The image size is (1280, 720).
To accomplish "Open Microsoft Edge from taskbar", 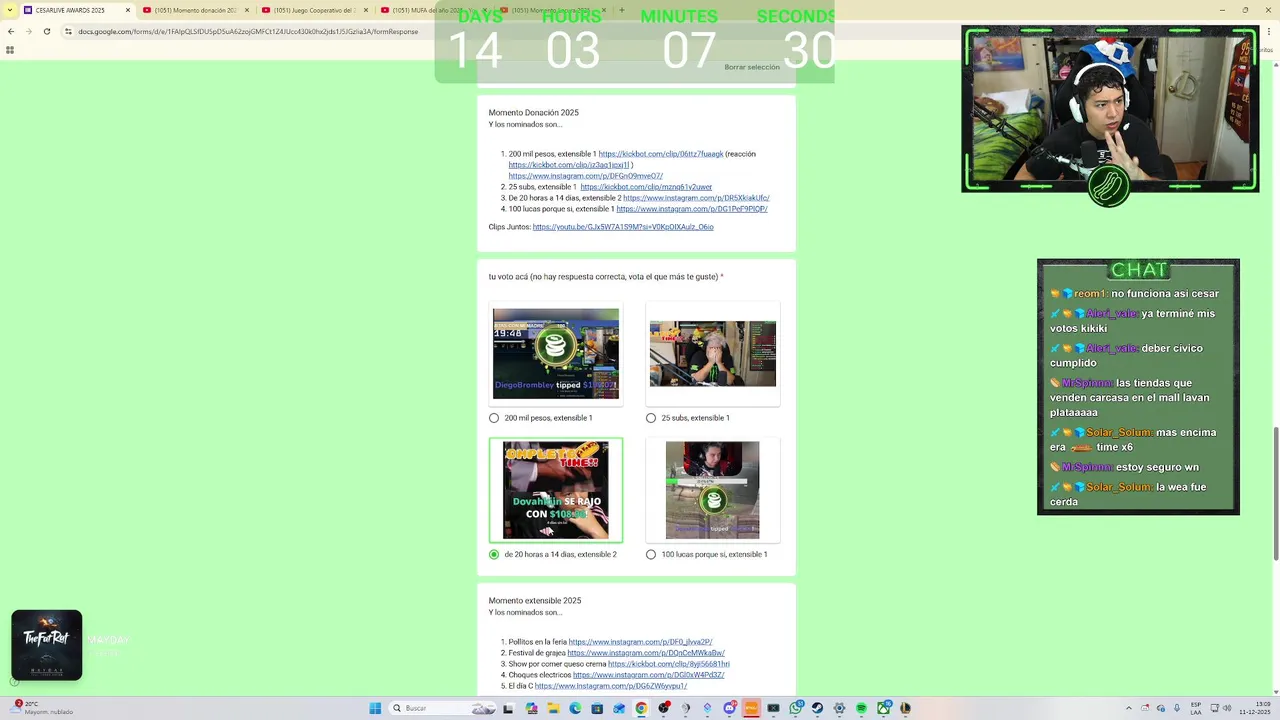I will (575, 708).
